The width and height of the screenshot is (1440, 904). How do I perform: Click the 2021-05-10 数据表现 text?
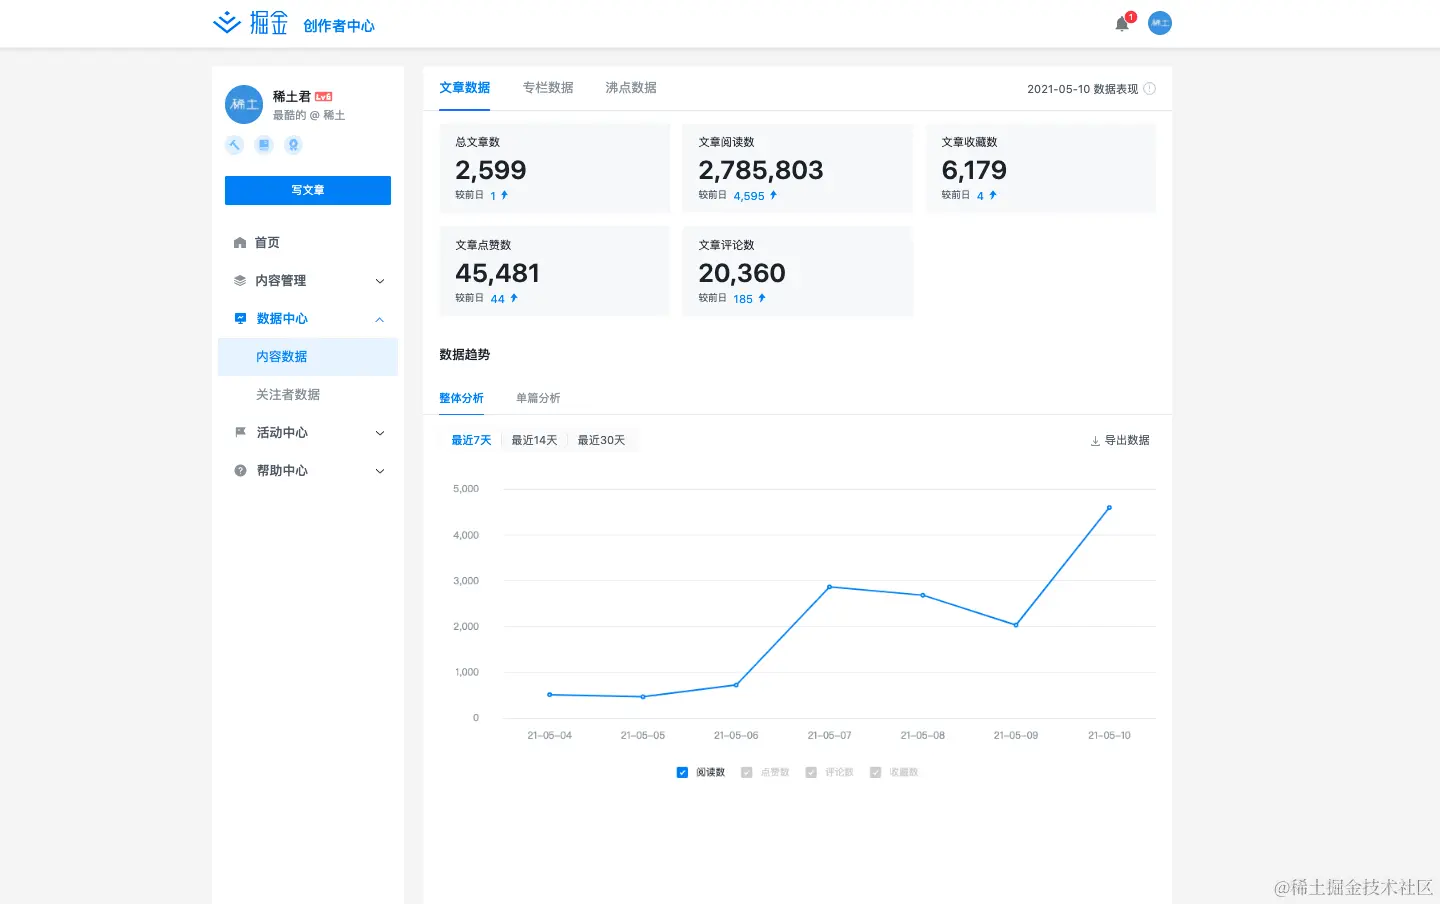point(1083,89)
